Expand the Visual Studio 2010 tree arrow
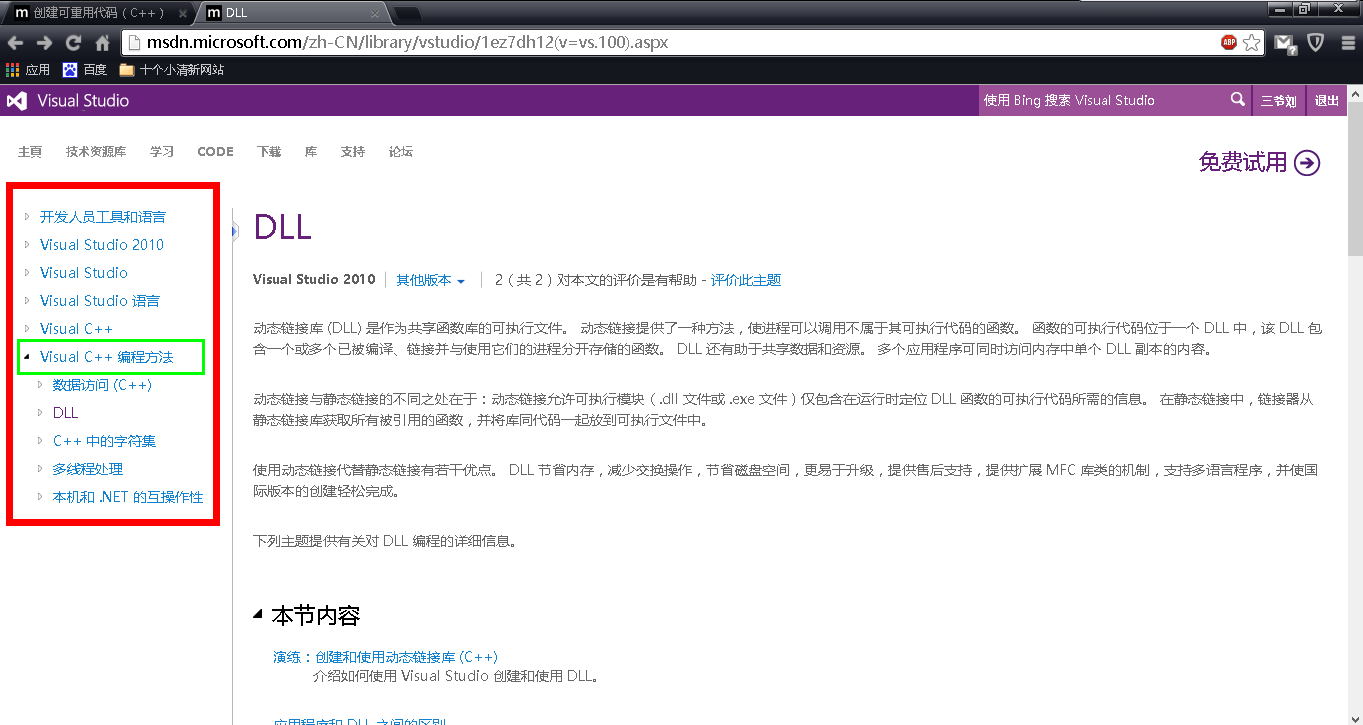The image size is (1363, 725). click(27, 244)
